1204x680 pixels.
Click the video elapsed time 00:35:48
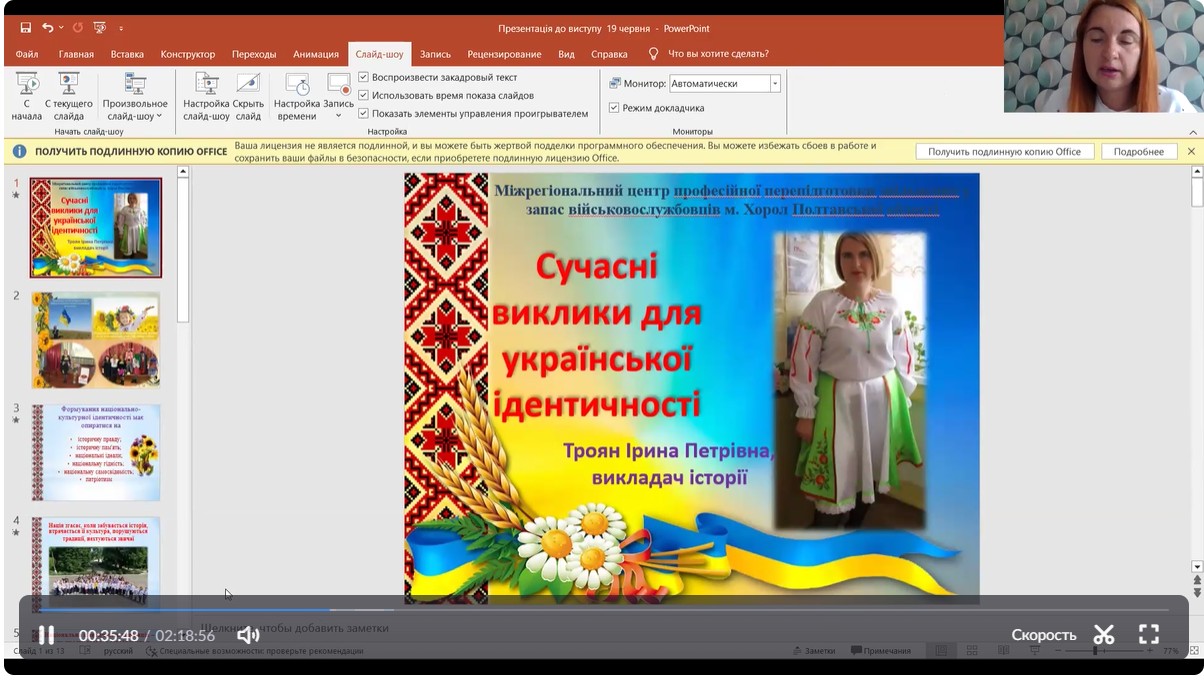pos(108,636)
